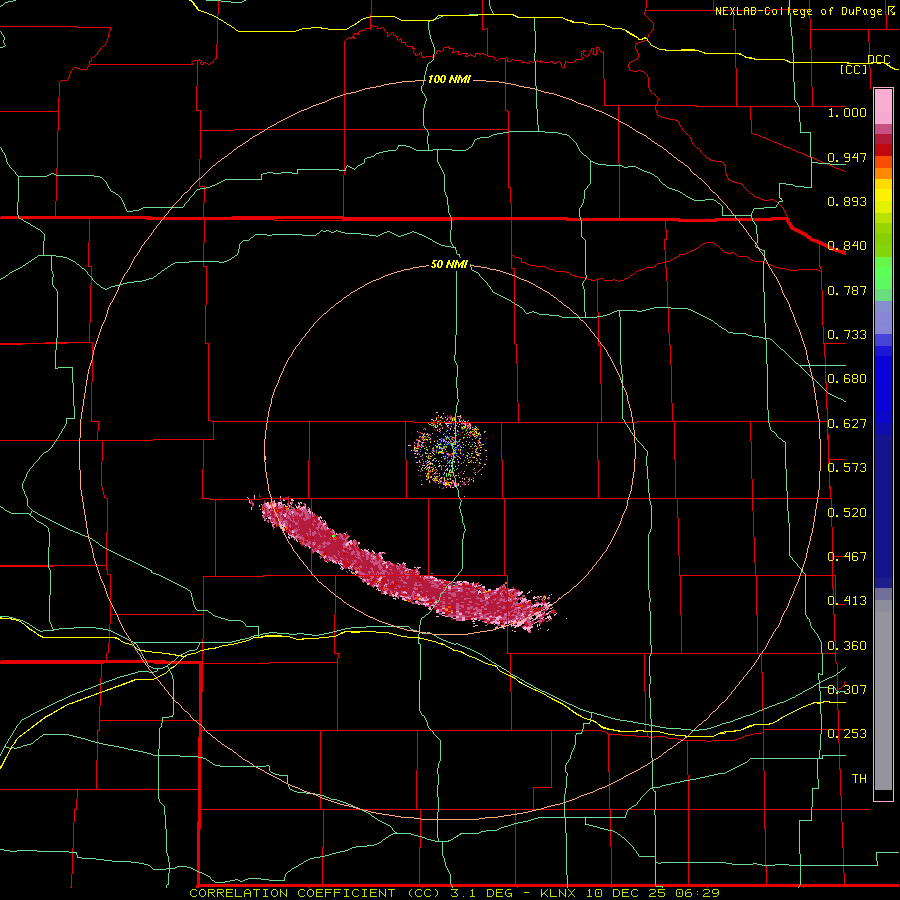Viewport: 900px width, 900px height.
Task: Click the 0.680 scale value
Action: point(847,379)
